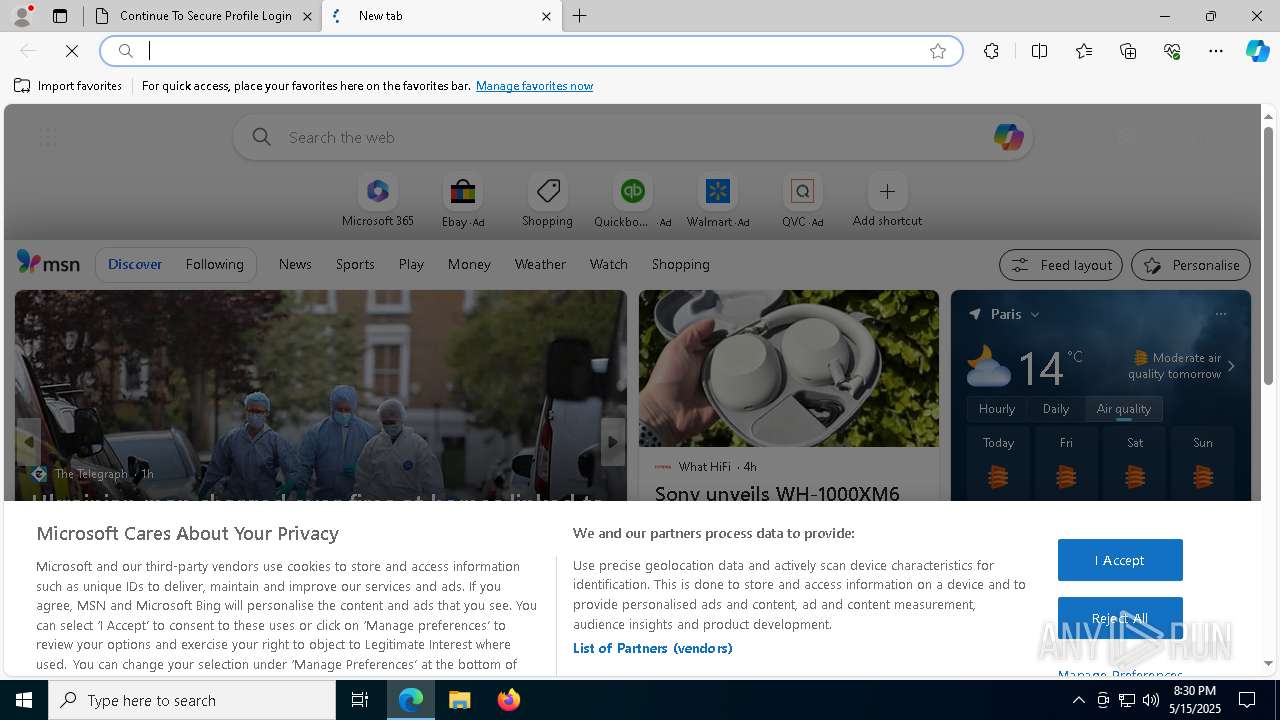The height and width of the screenshot is (720, 1280).
Task: Open List of Partners (vendors) link
Action: click(x=652, y=648)
